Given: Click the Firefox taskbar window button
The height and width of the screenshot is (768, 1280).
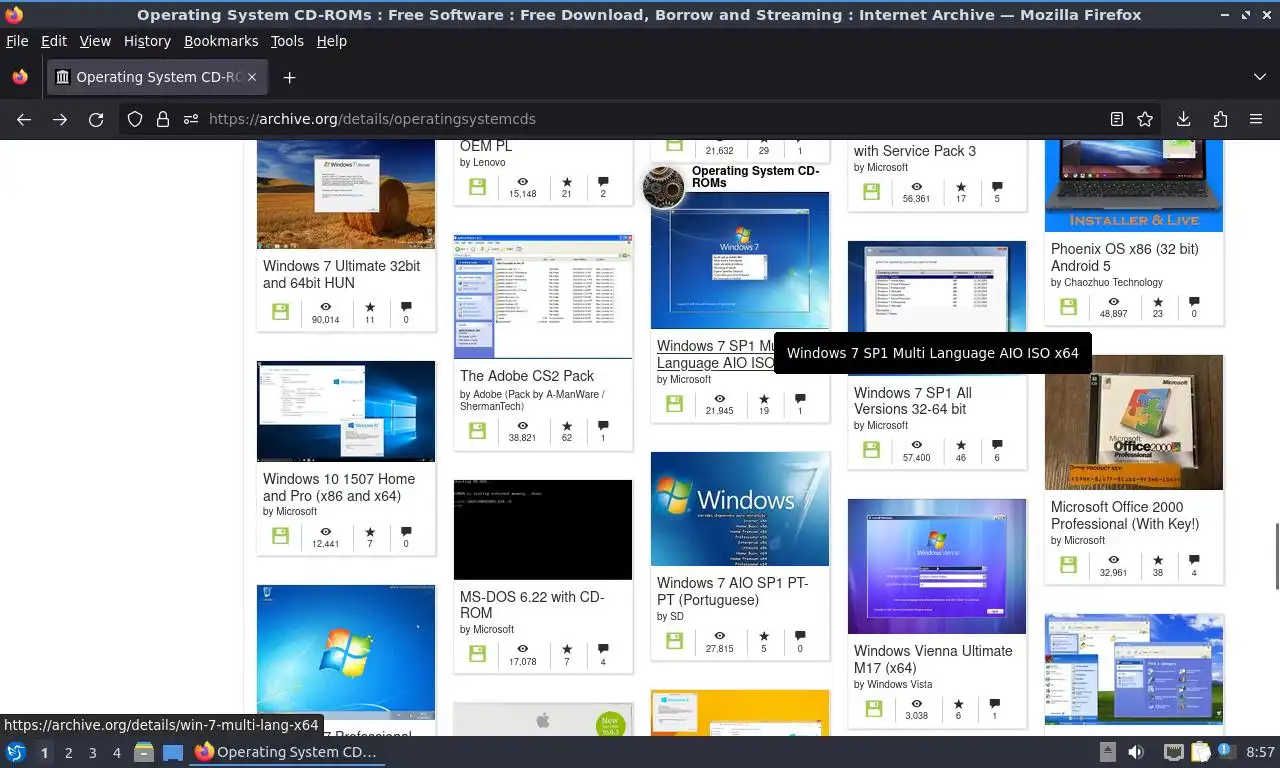Looking at the screenshot, I should pos(287,752).
